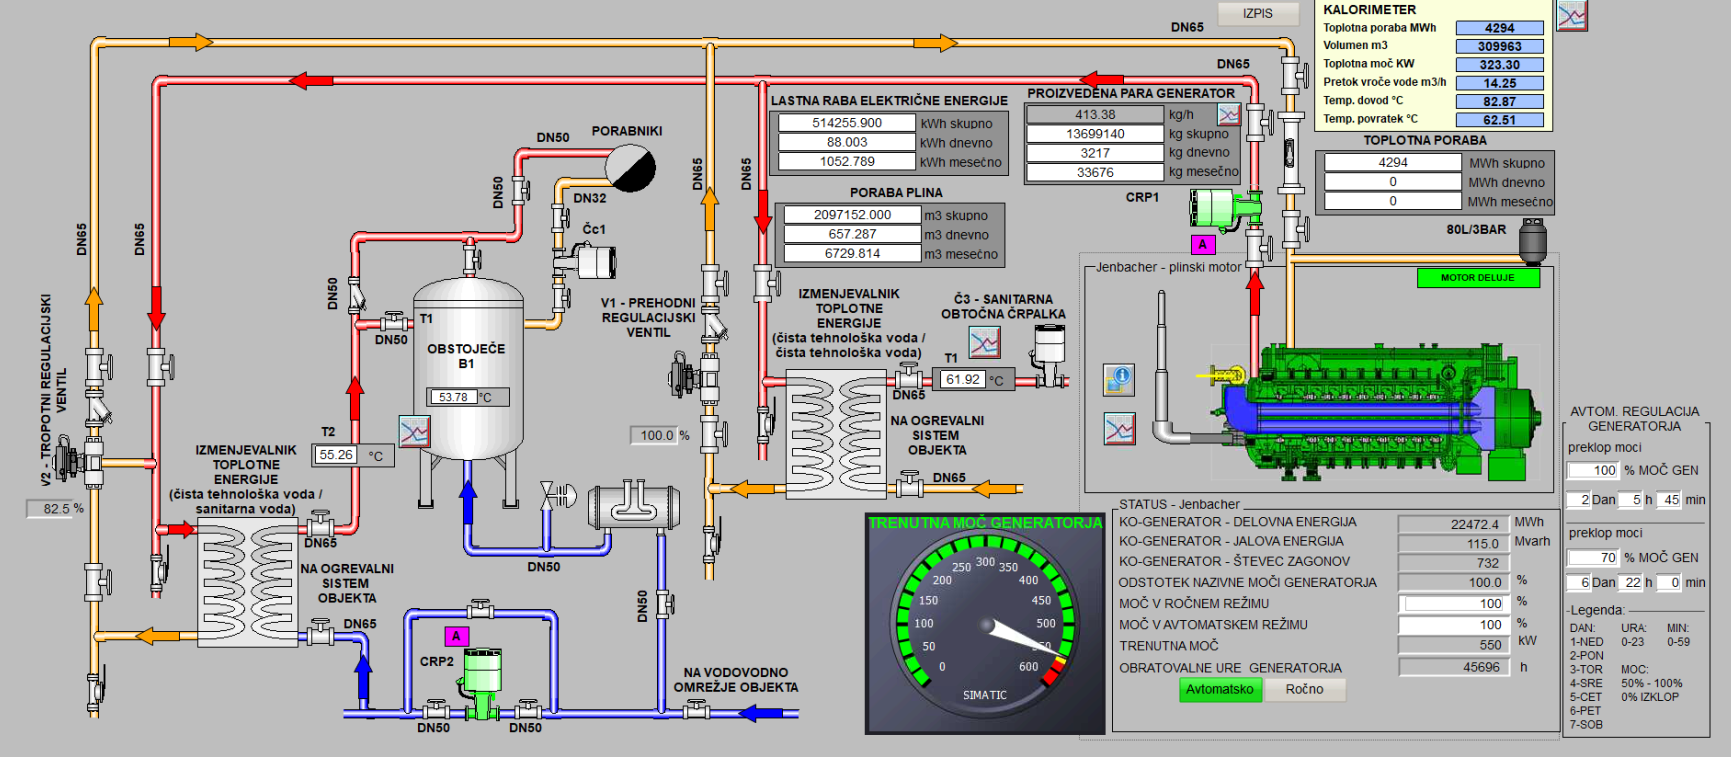The image size is (1731, 757).
Task: Toggle the magenta A mode indicator at CRP2
Action: 456,636
